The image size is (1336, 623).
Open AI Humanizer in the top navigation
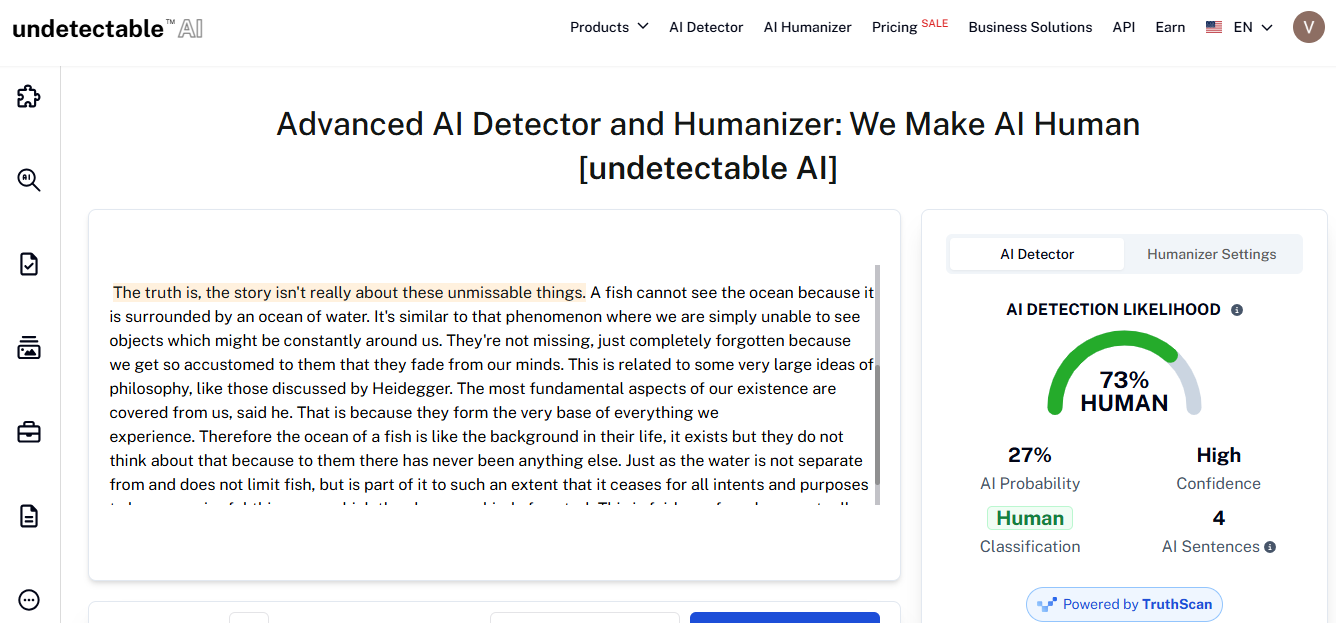(x=807, y=27)
